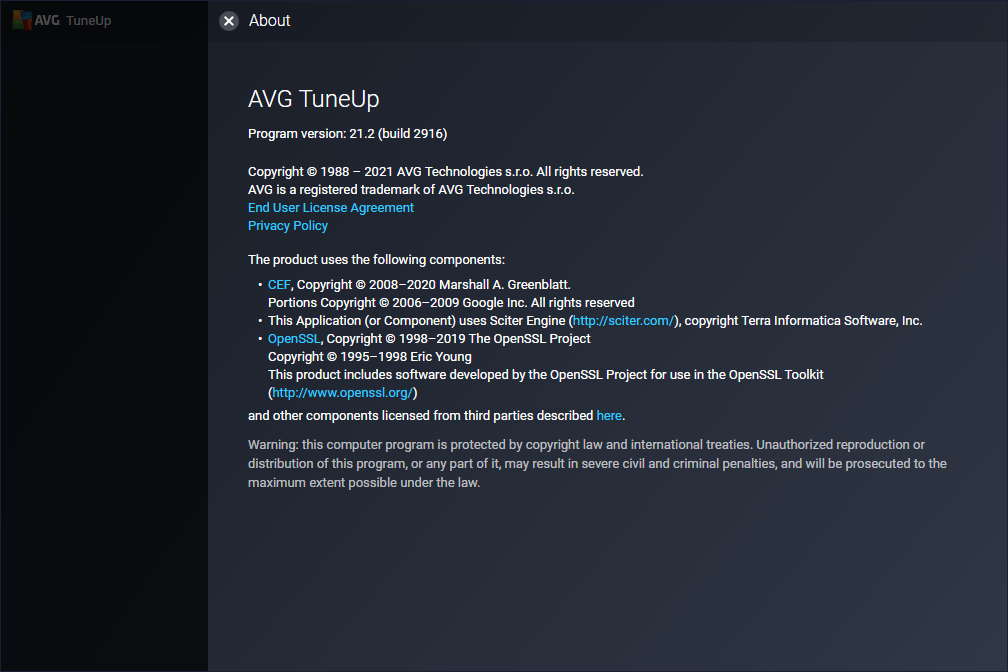Click the 'AVG TuneUp' heading text
The height and width of the screenshot is (672, 1008).
[314, 99]
